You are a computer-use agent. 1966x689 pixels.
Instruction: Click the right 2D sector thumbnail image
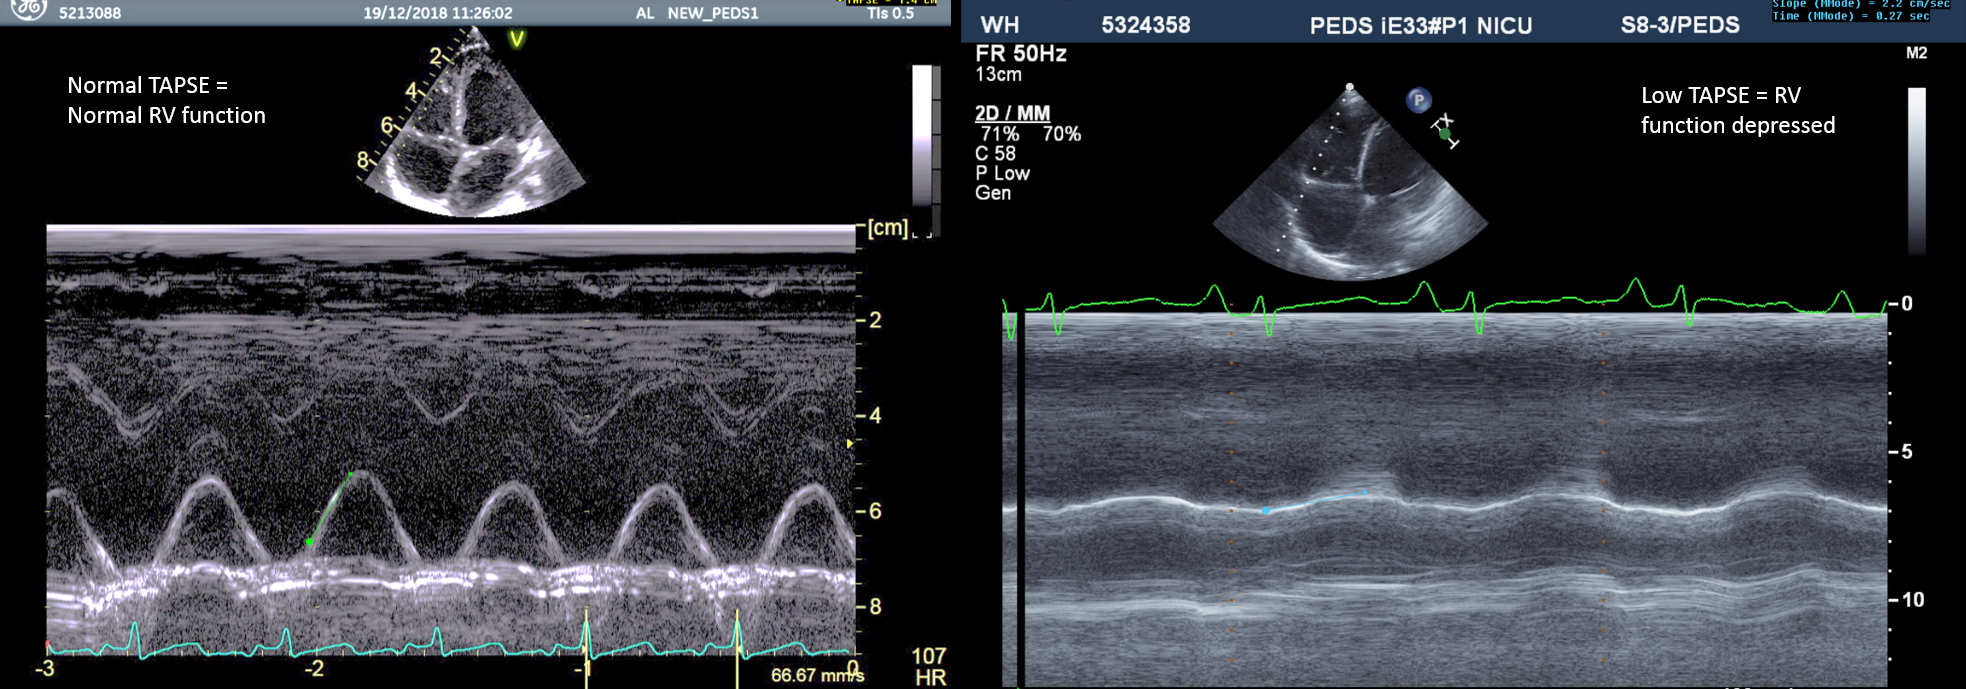[1350, 185]
